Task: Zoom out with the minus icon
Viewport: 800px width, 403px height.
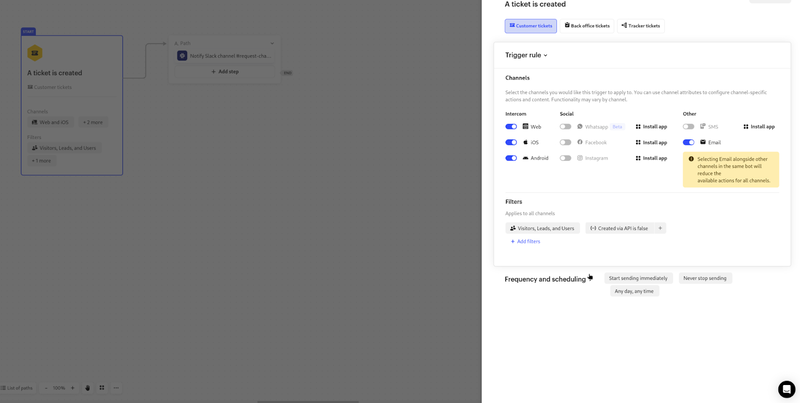Action: [x=46, y=388]
